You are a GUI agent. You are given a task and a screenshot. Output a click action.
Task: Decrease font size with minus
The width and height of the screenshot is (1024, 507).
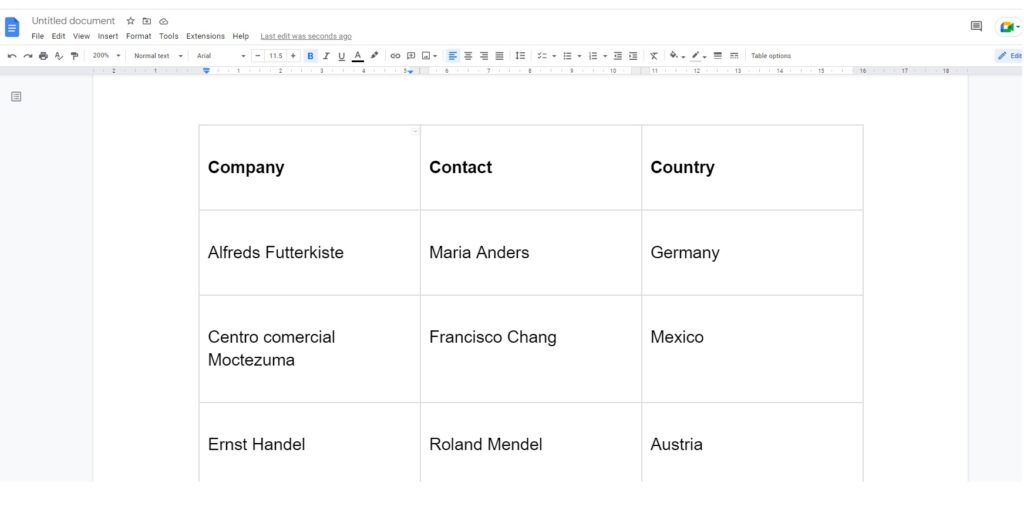pyautogui.click(x=258, y=56)
